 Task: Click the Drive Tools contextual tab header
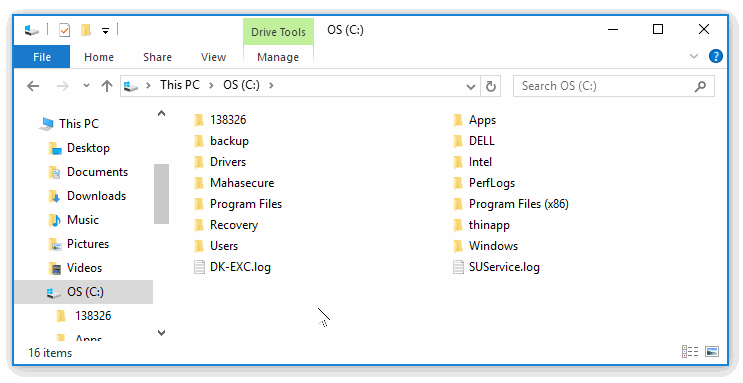click(278, 32)
